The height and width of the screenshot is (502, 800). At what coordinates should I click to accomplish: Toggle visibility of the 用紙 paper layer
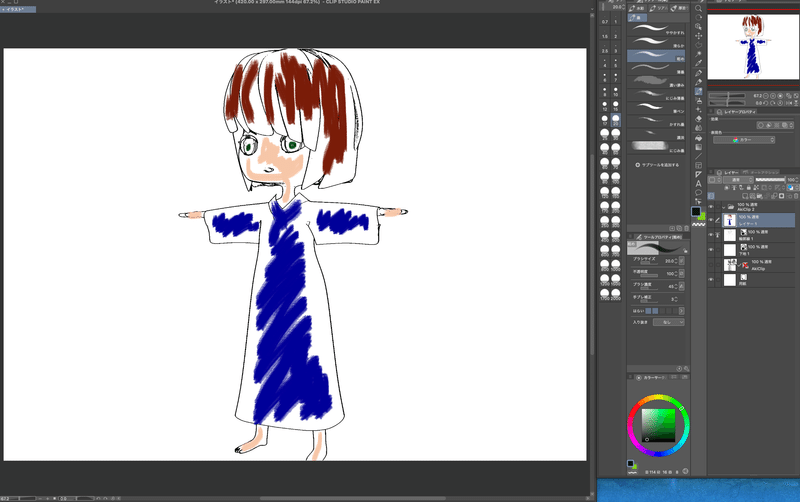[711, 279]
